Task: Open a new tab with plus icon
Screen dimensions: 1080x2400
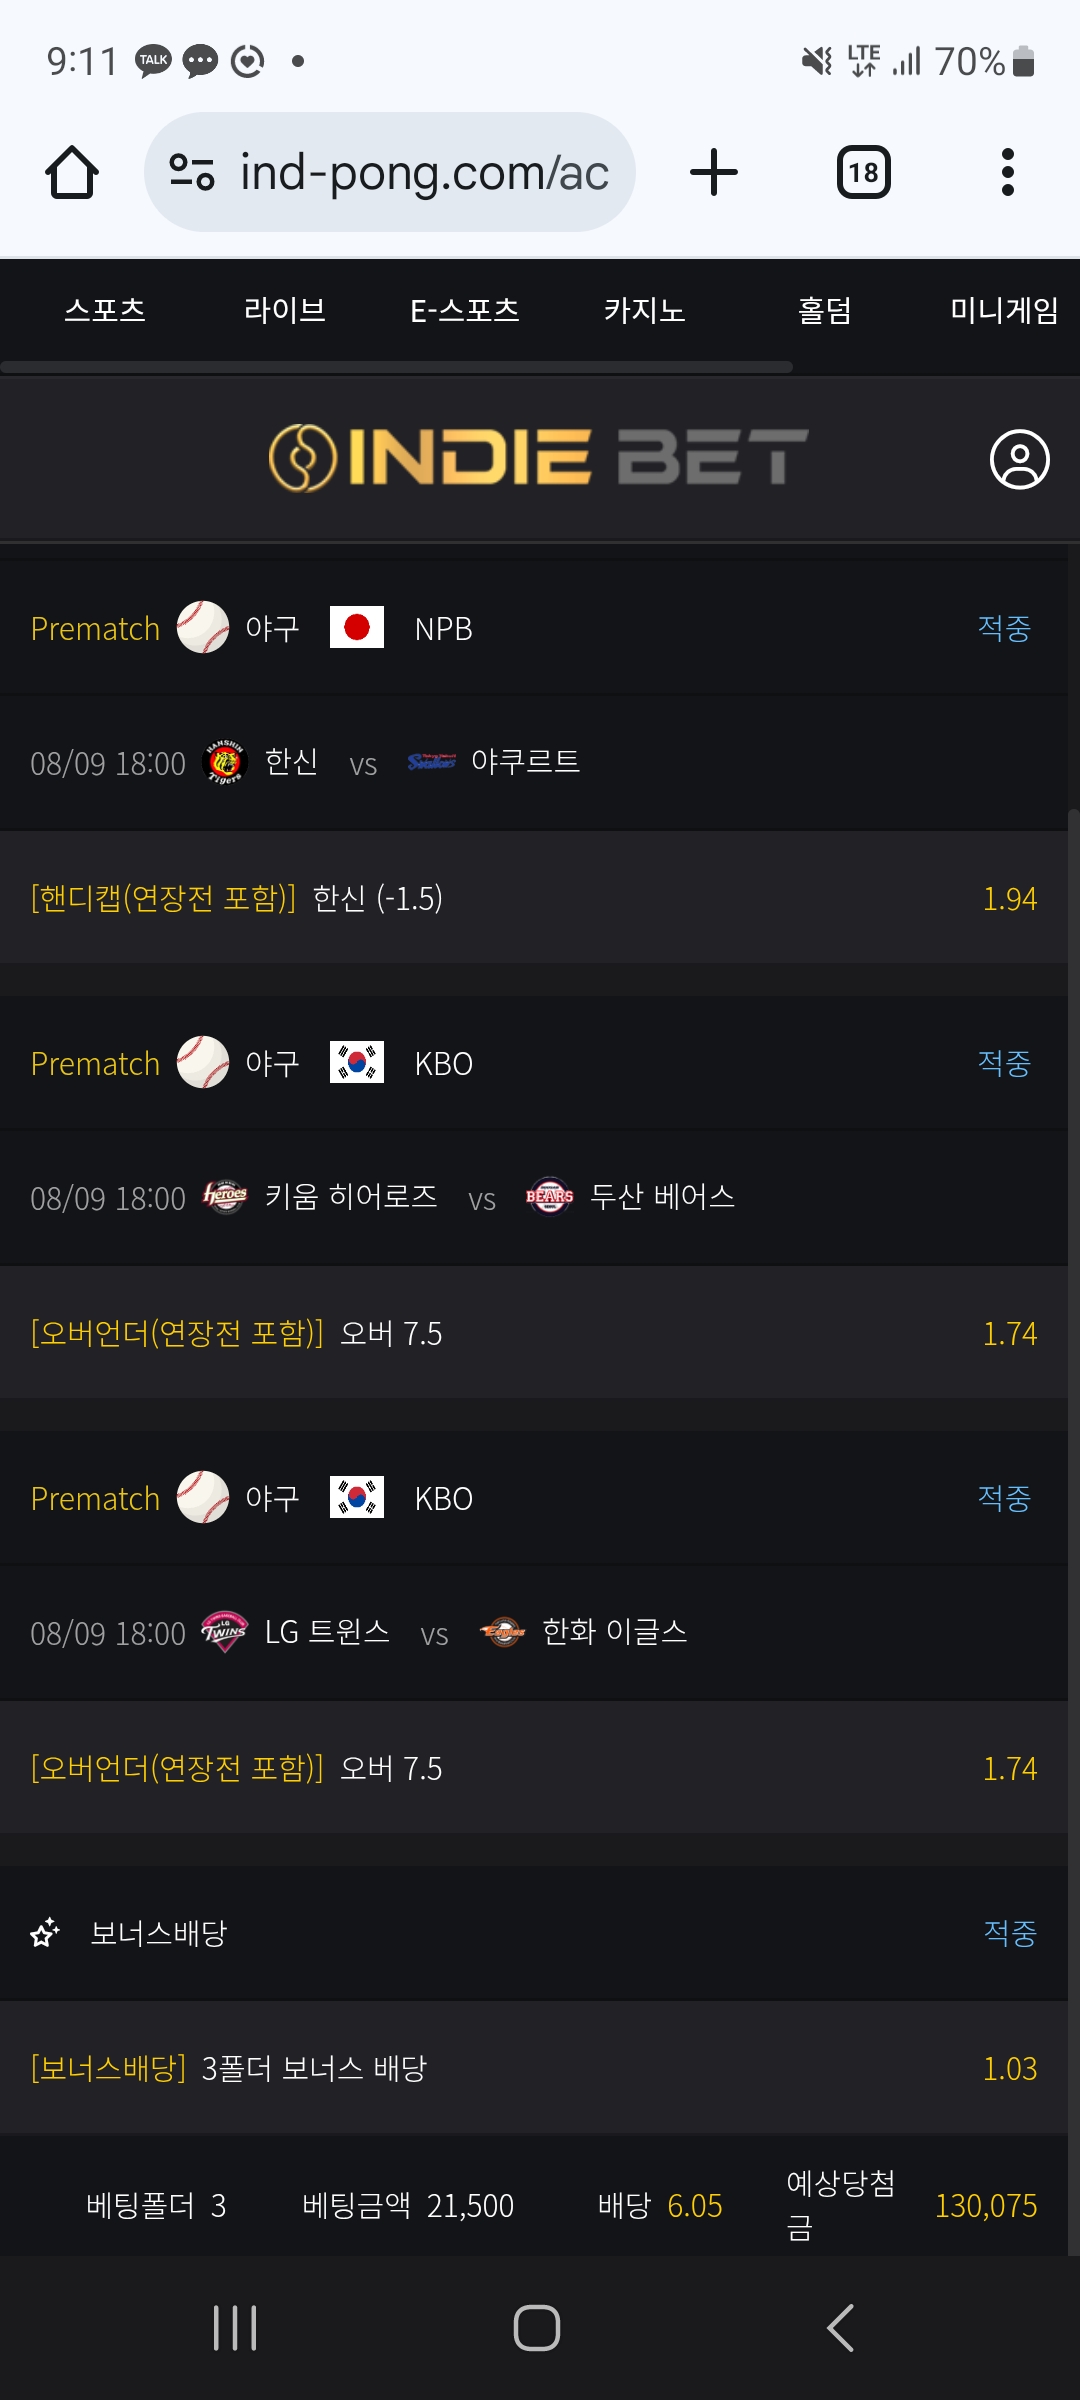Action: click(x=714, y=172)
